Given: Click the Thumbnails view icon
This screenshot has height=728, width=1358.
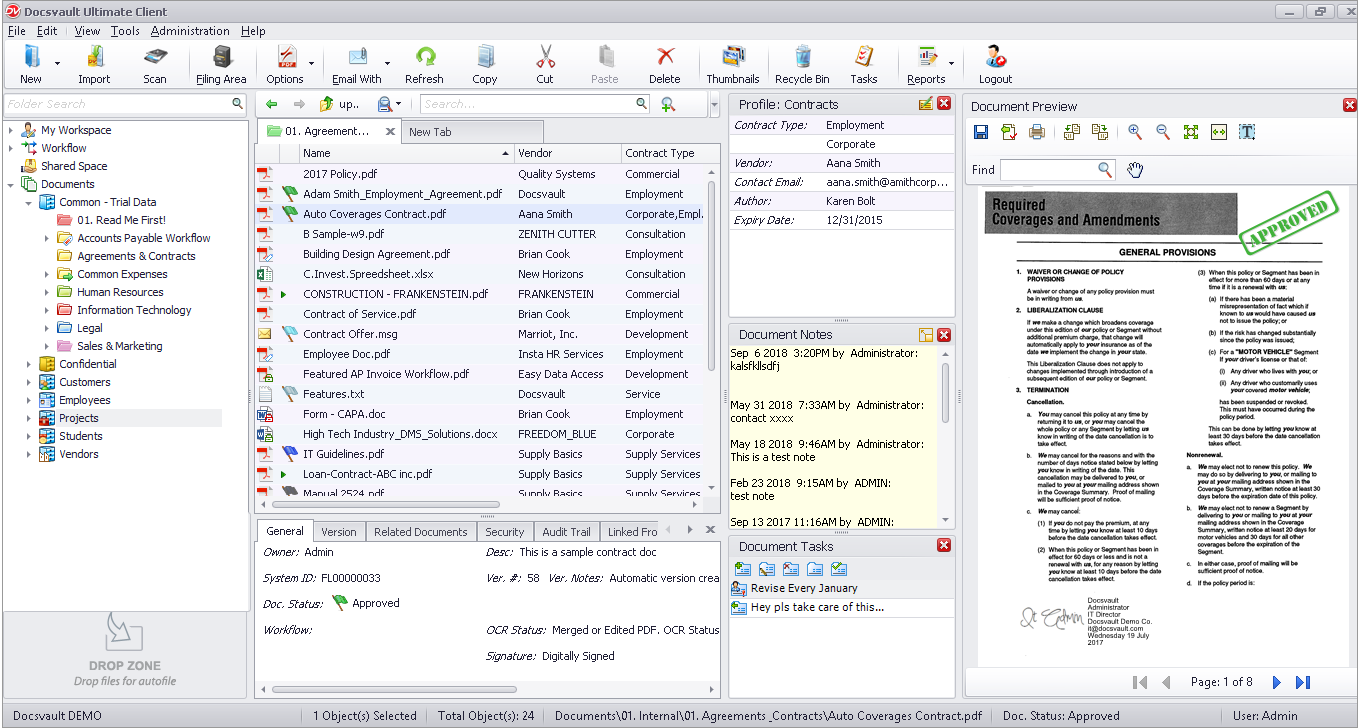Looking at the screenshot, I should click(733, 65).
